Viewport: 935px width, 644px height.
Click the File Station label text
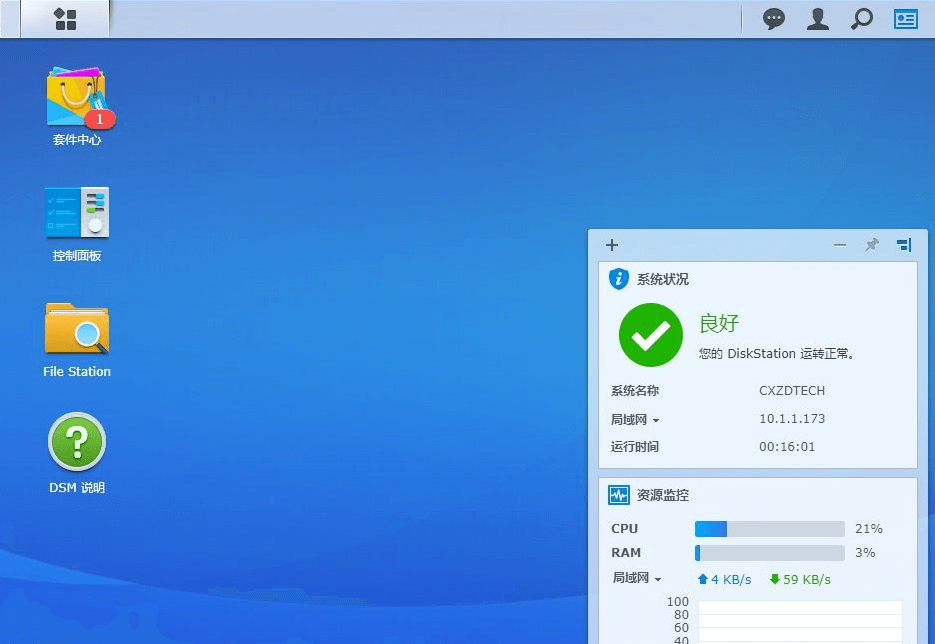click(x=77, y=371)
